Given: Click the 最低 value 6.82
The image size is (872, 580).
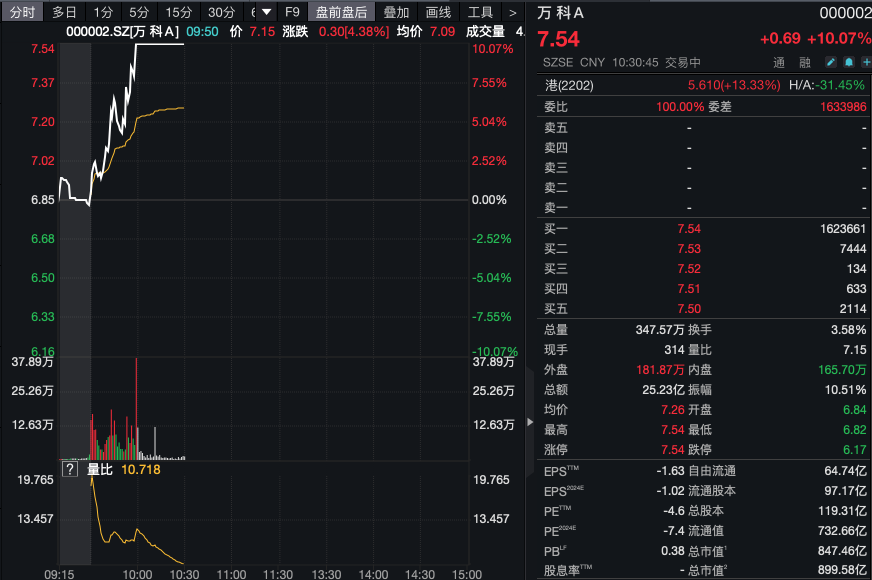Looking at the screenshot, I should click(x=855, y=430).
